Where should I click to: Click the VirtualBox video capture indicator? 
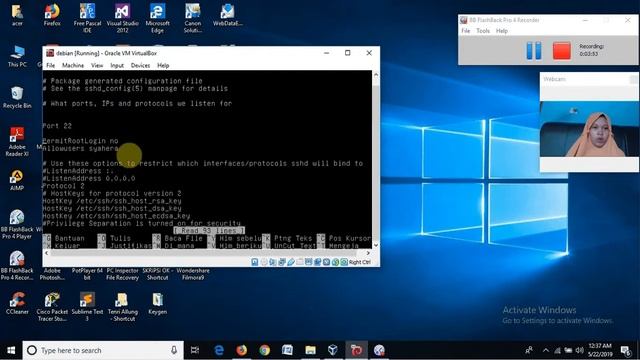(318, 262)
